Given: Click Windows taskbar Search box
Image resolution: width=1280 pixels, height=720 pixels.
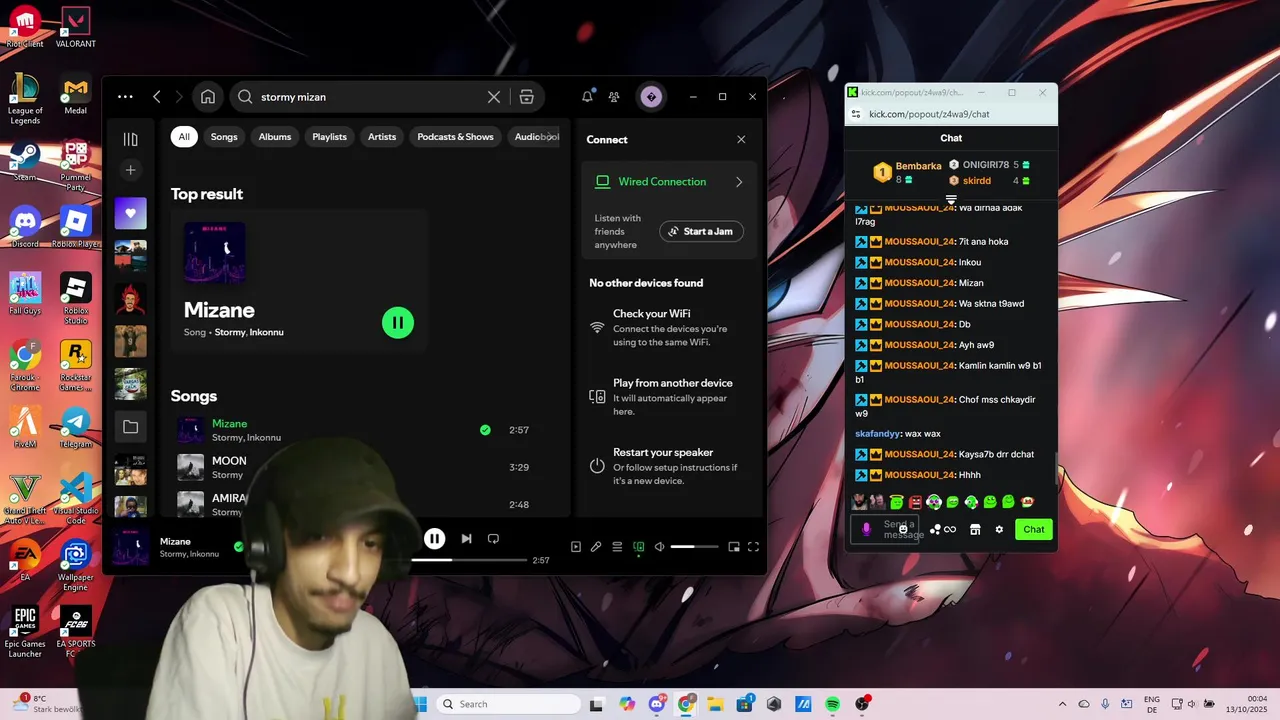Looking at the screenshot, I should pos(508,704).
